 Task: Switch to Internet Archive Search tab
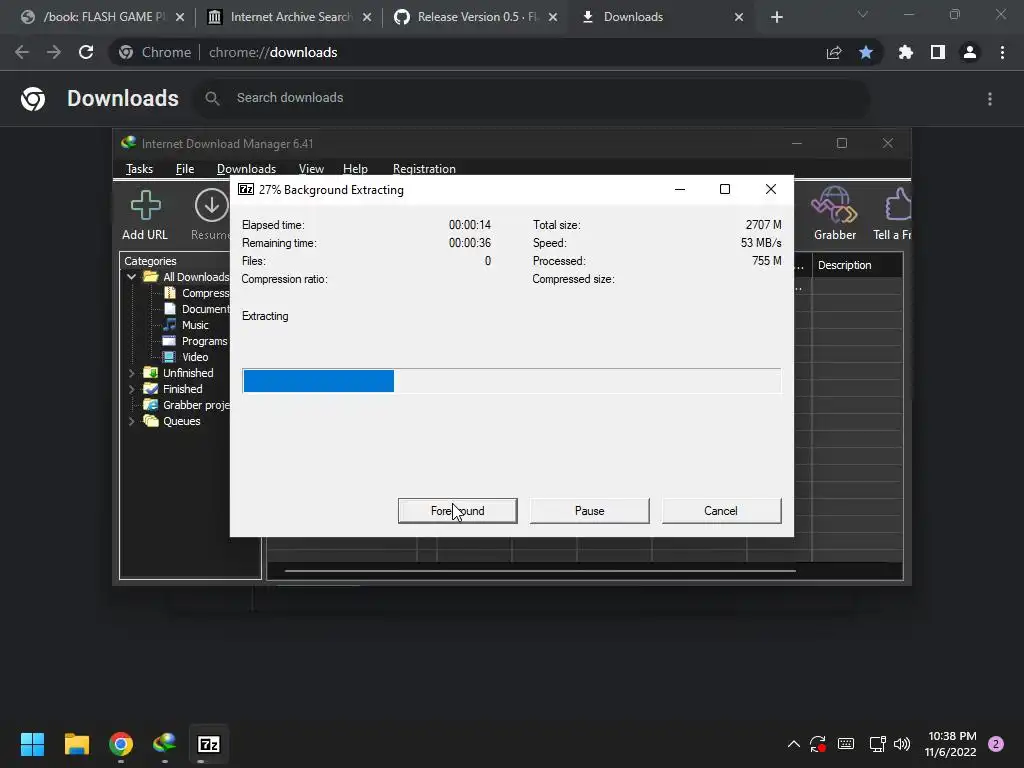291,17
